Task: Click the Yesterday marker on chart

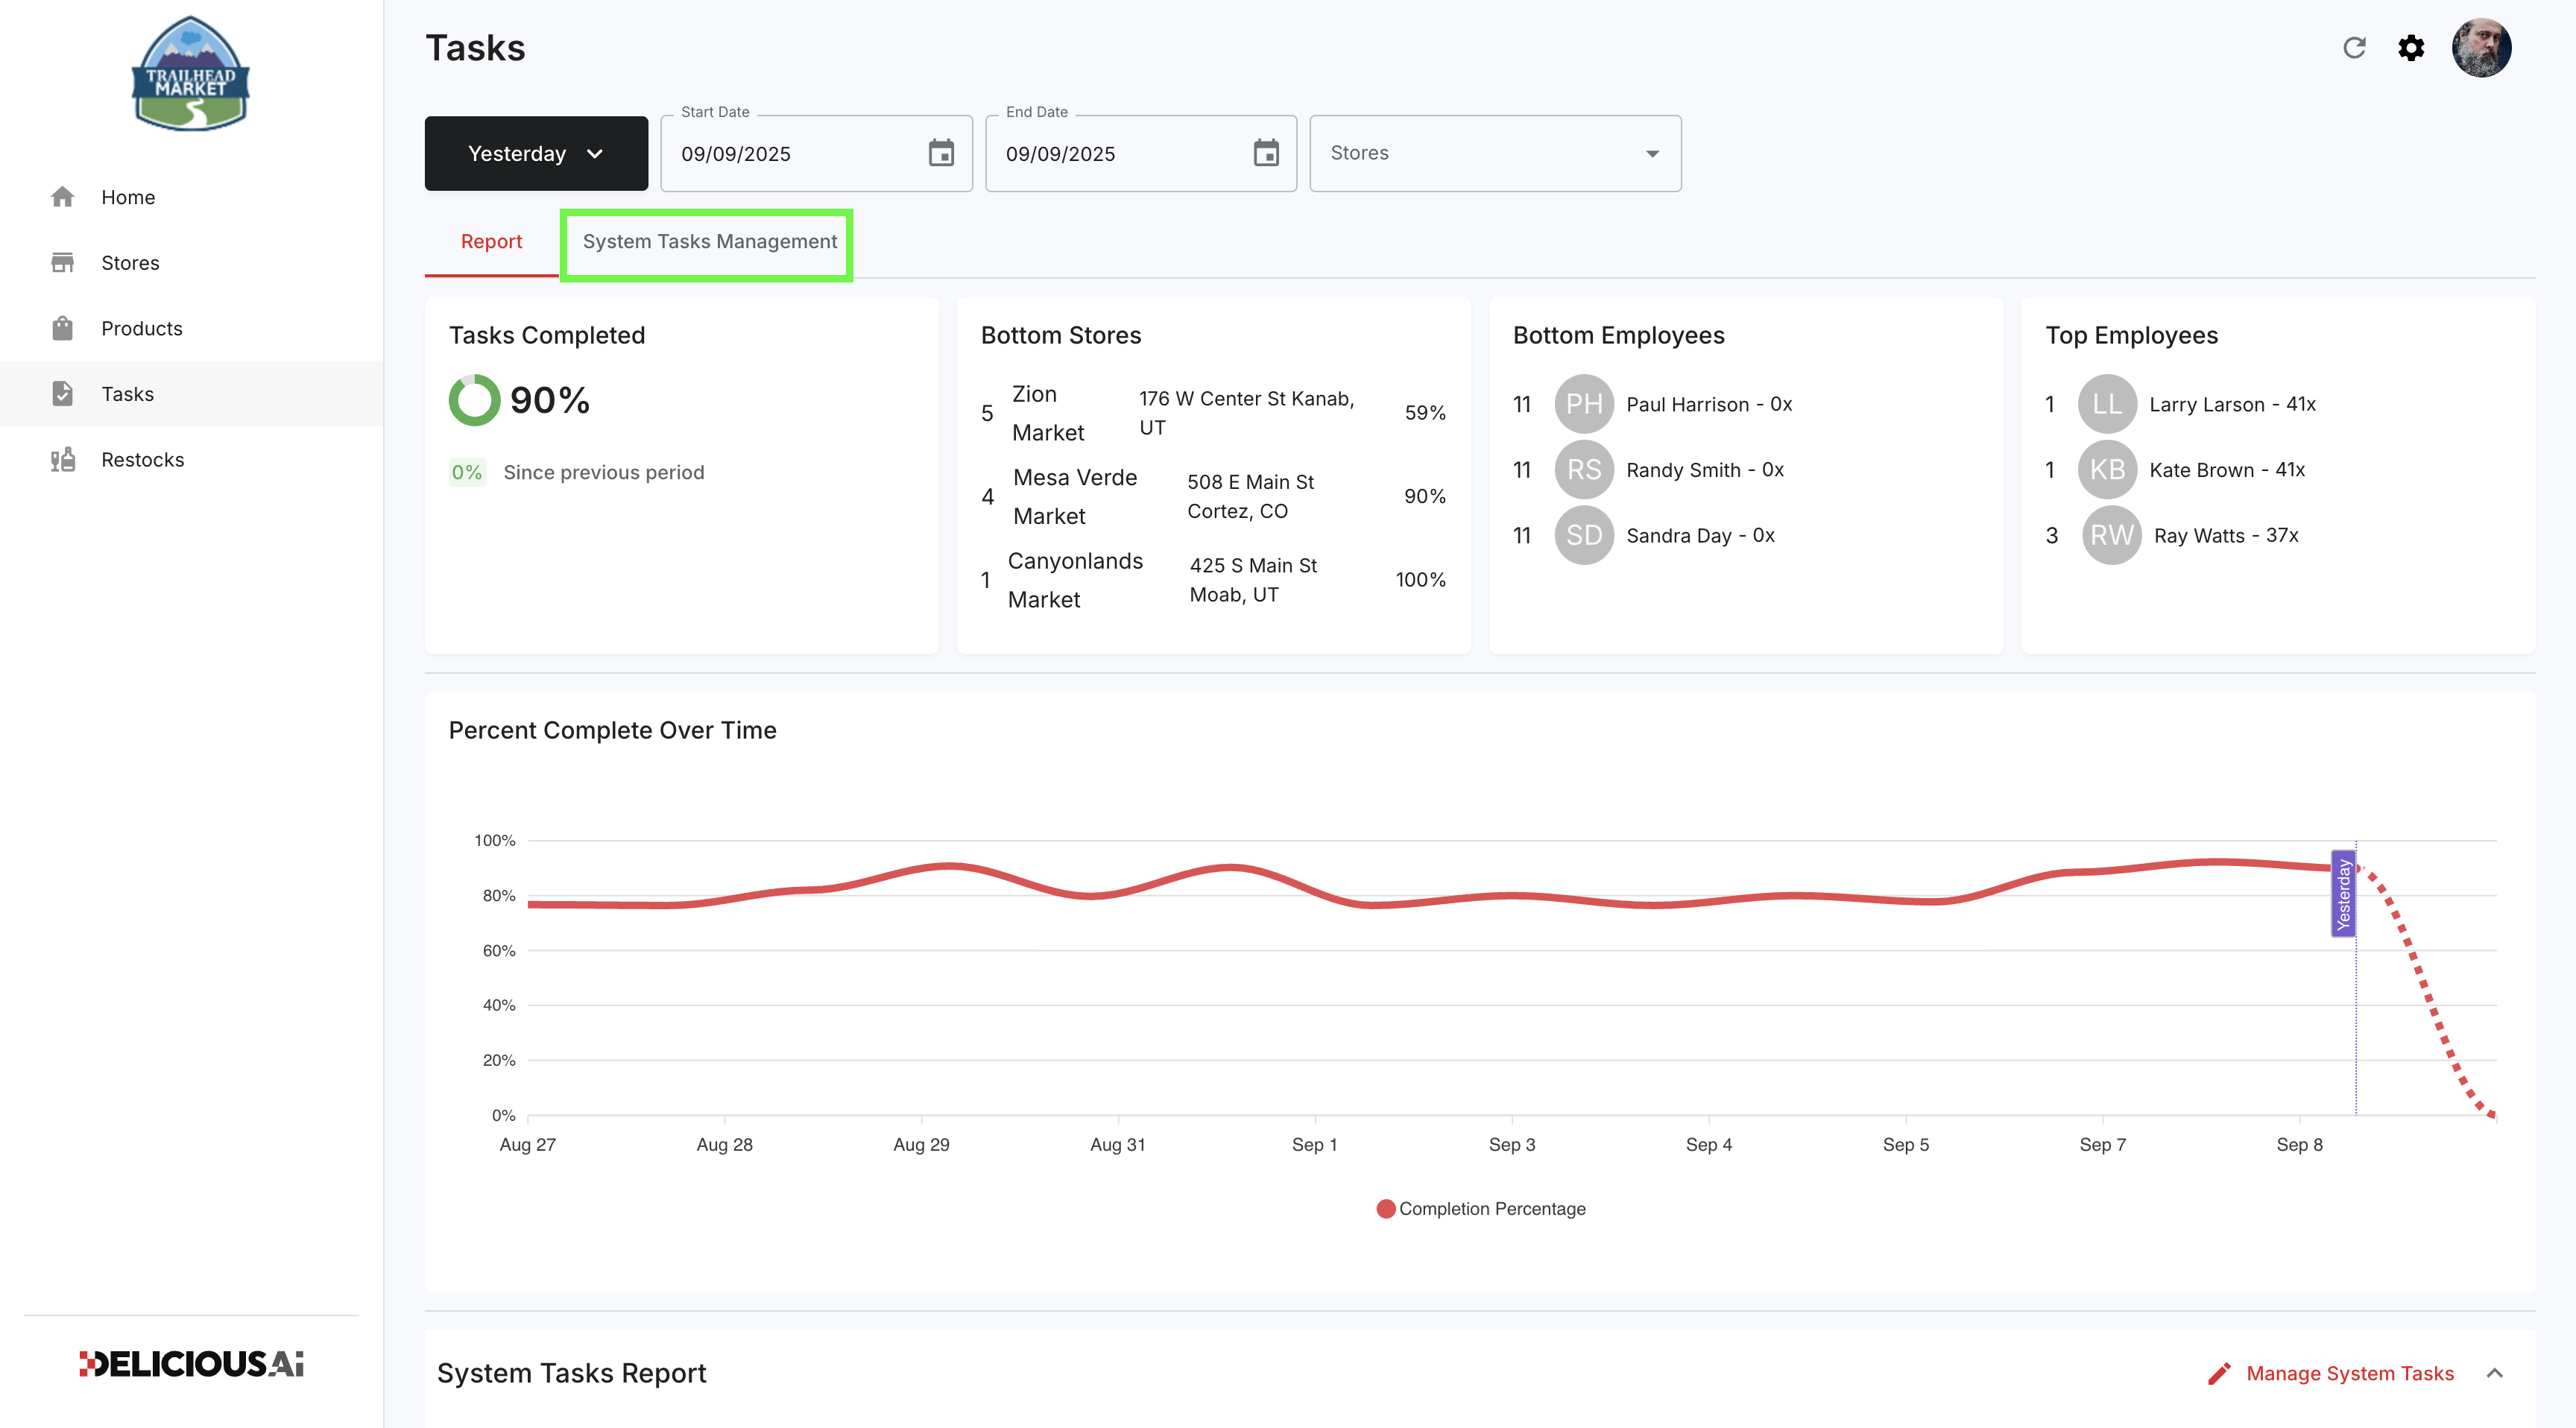Action: [x=2342, y=894]
